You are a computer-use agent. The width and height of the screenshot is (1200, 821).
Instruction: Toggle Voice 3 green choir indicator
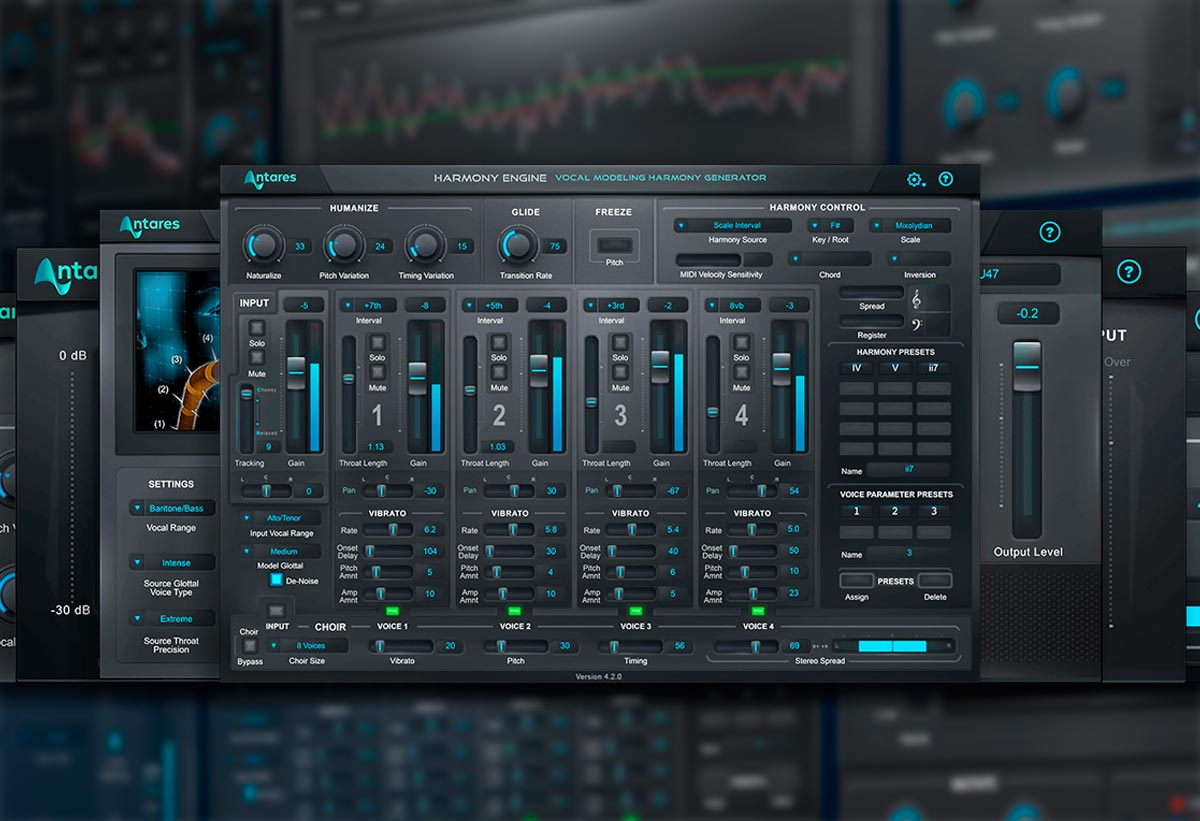point(635,610)
